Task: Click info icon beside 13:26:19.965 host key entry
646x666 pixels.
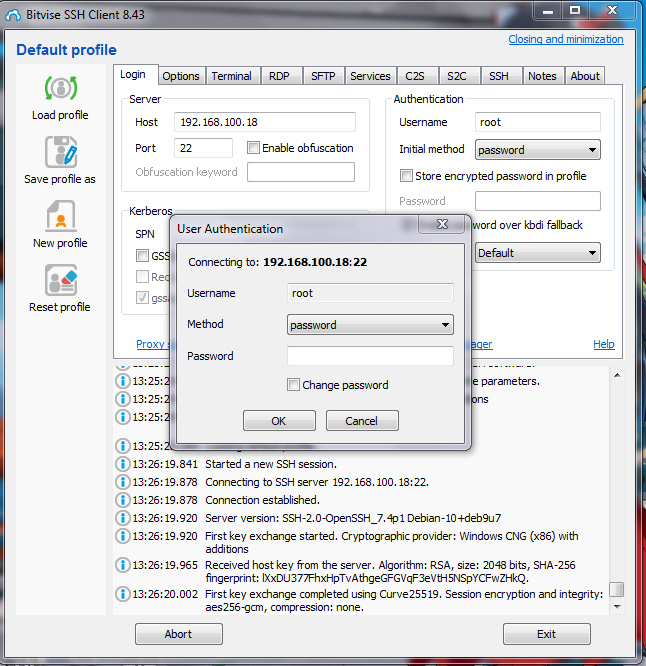Action: [123, 565]
